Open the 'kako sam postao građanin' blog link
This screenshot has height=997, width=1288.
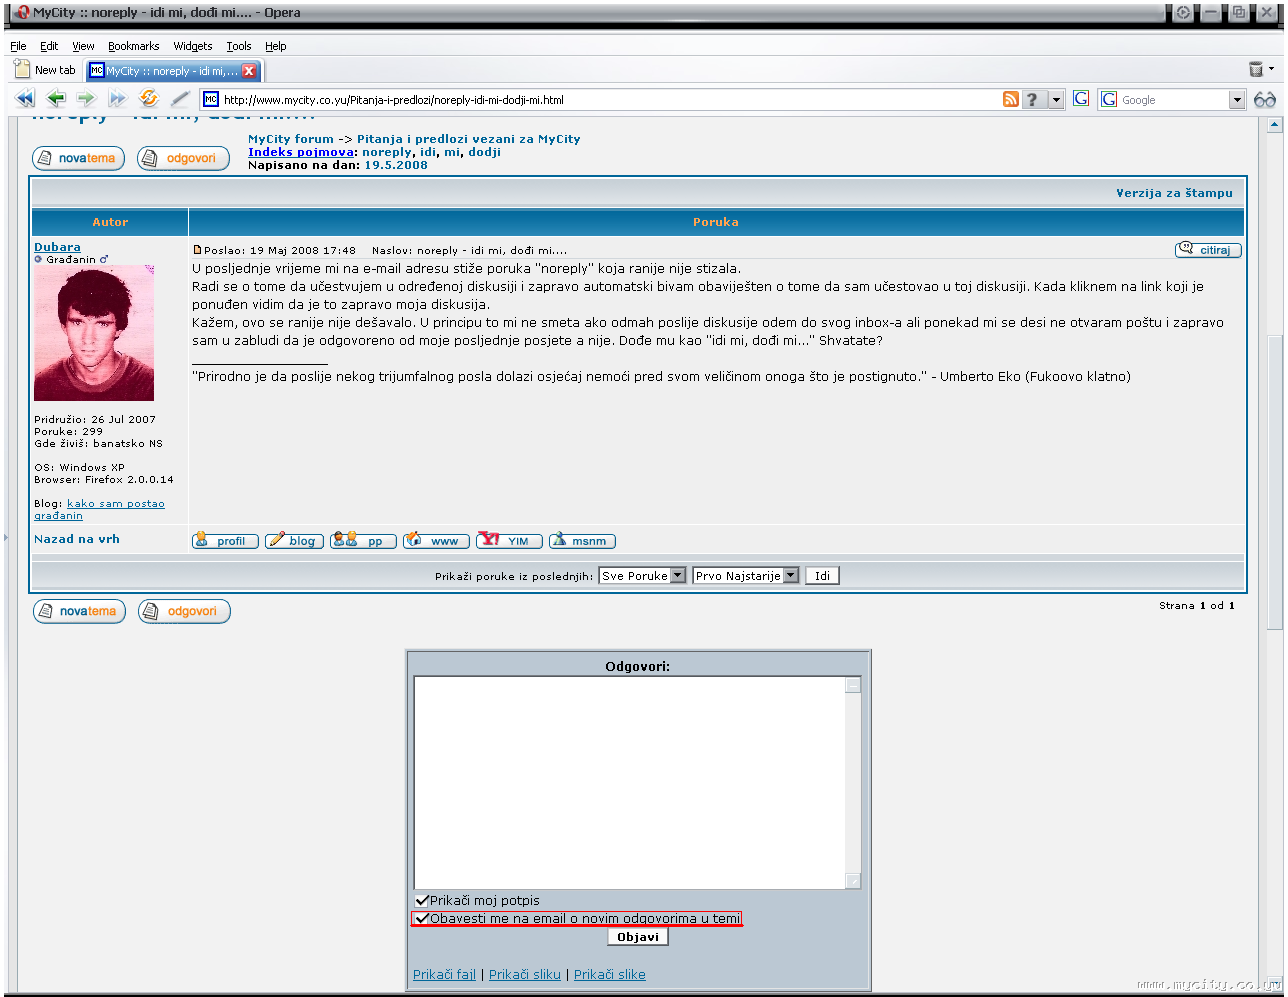pos(99,509)
